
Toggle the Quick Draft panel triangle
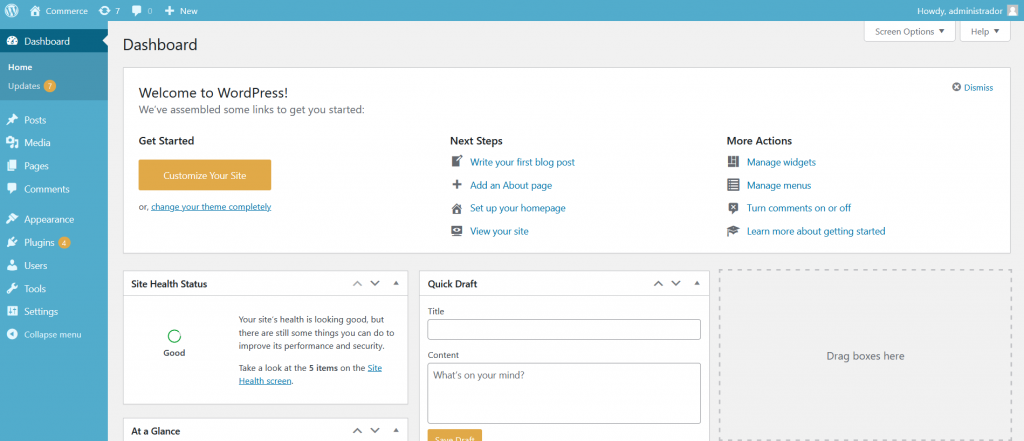697,284
